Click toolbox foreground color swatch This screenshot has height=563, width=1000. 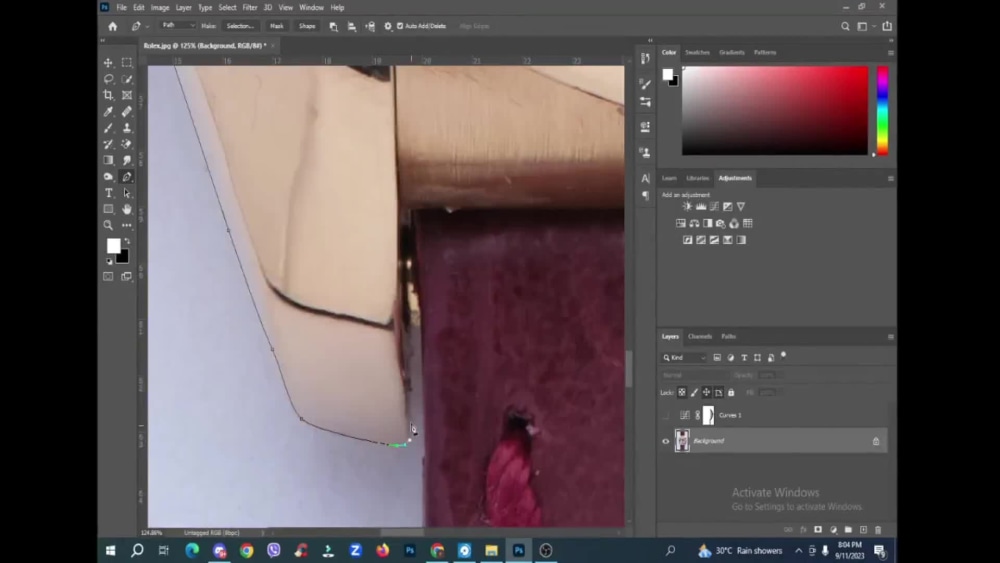tap(114, 245)
